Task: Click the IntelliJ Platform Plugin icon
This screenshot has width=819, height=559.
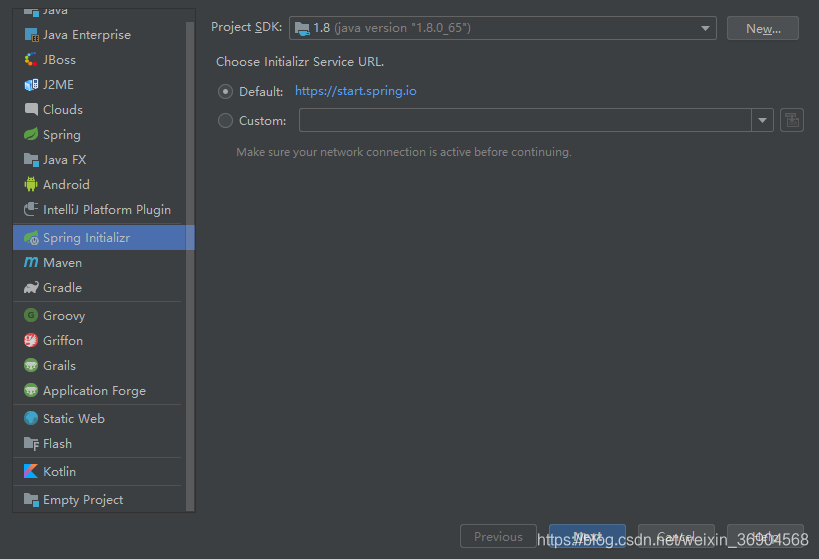Action: pos(31,209)
